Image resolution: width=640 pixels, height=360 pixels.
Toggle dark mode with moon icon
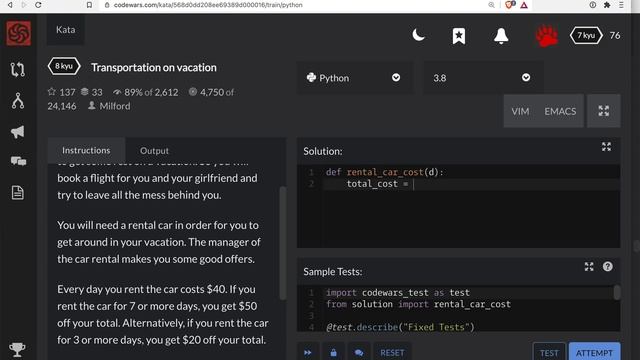tap(418, 35)
